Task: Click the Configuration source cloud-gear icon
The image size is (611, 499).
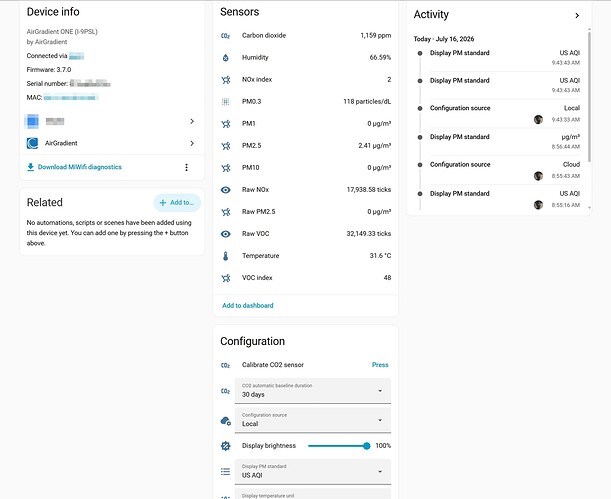Action: (x=225, y=421)
